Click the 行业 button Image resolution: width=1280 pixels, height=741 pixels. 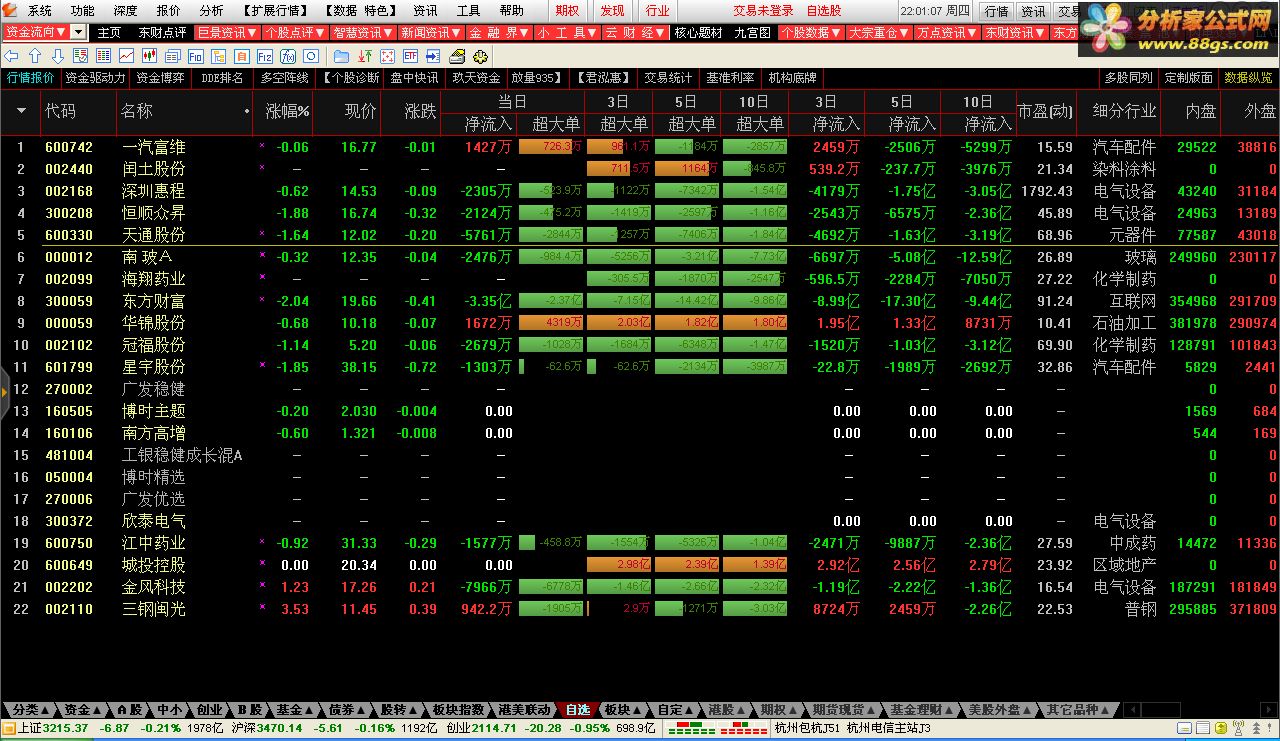pyautogui.click(x=657, y=11)
